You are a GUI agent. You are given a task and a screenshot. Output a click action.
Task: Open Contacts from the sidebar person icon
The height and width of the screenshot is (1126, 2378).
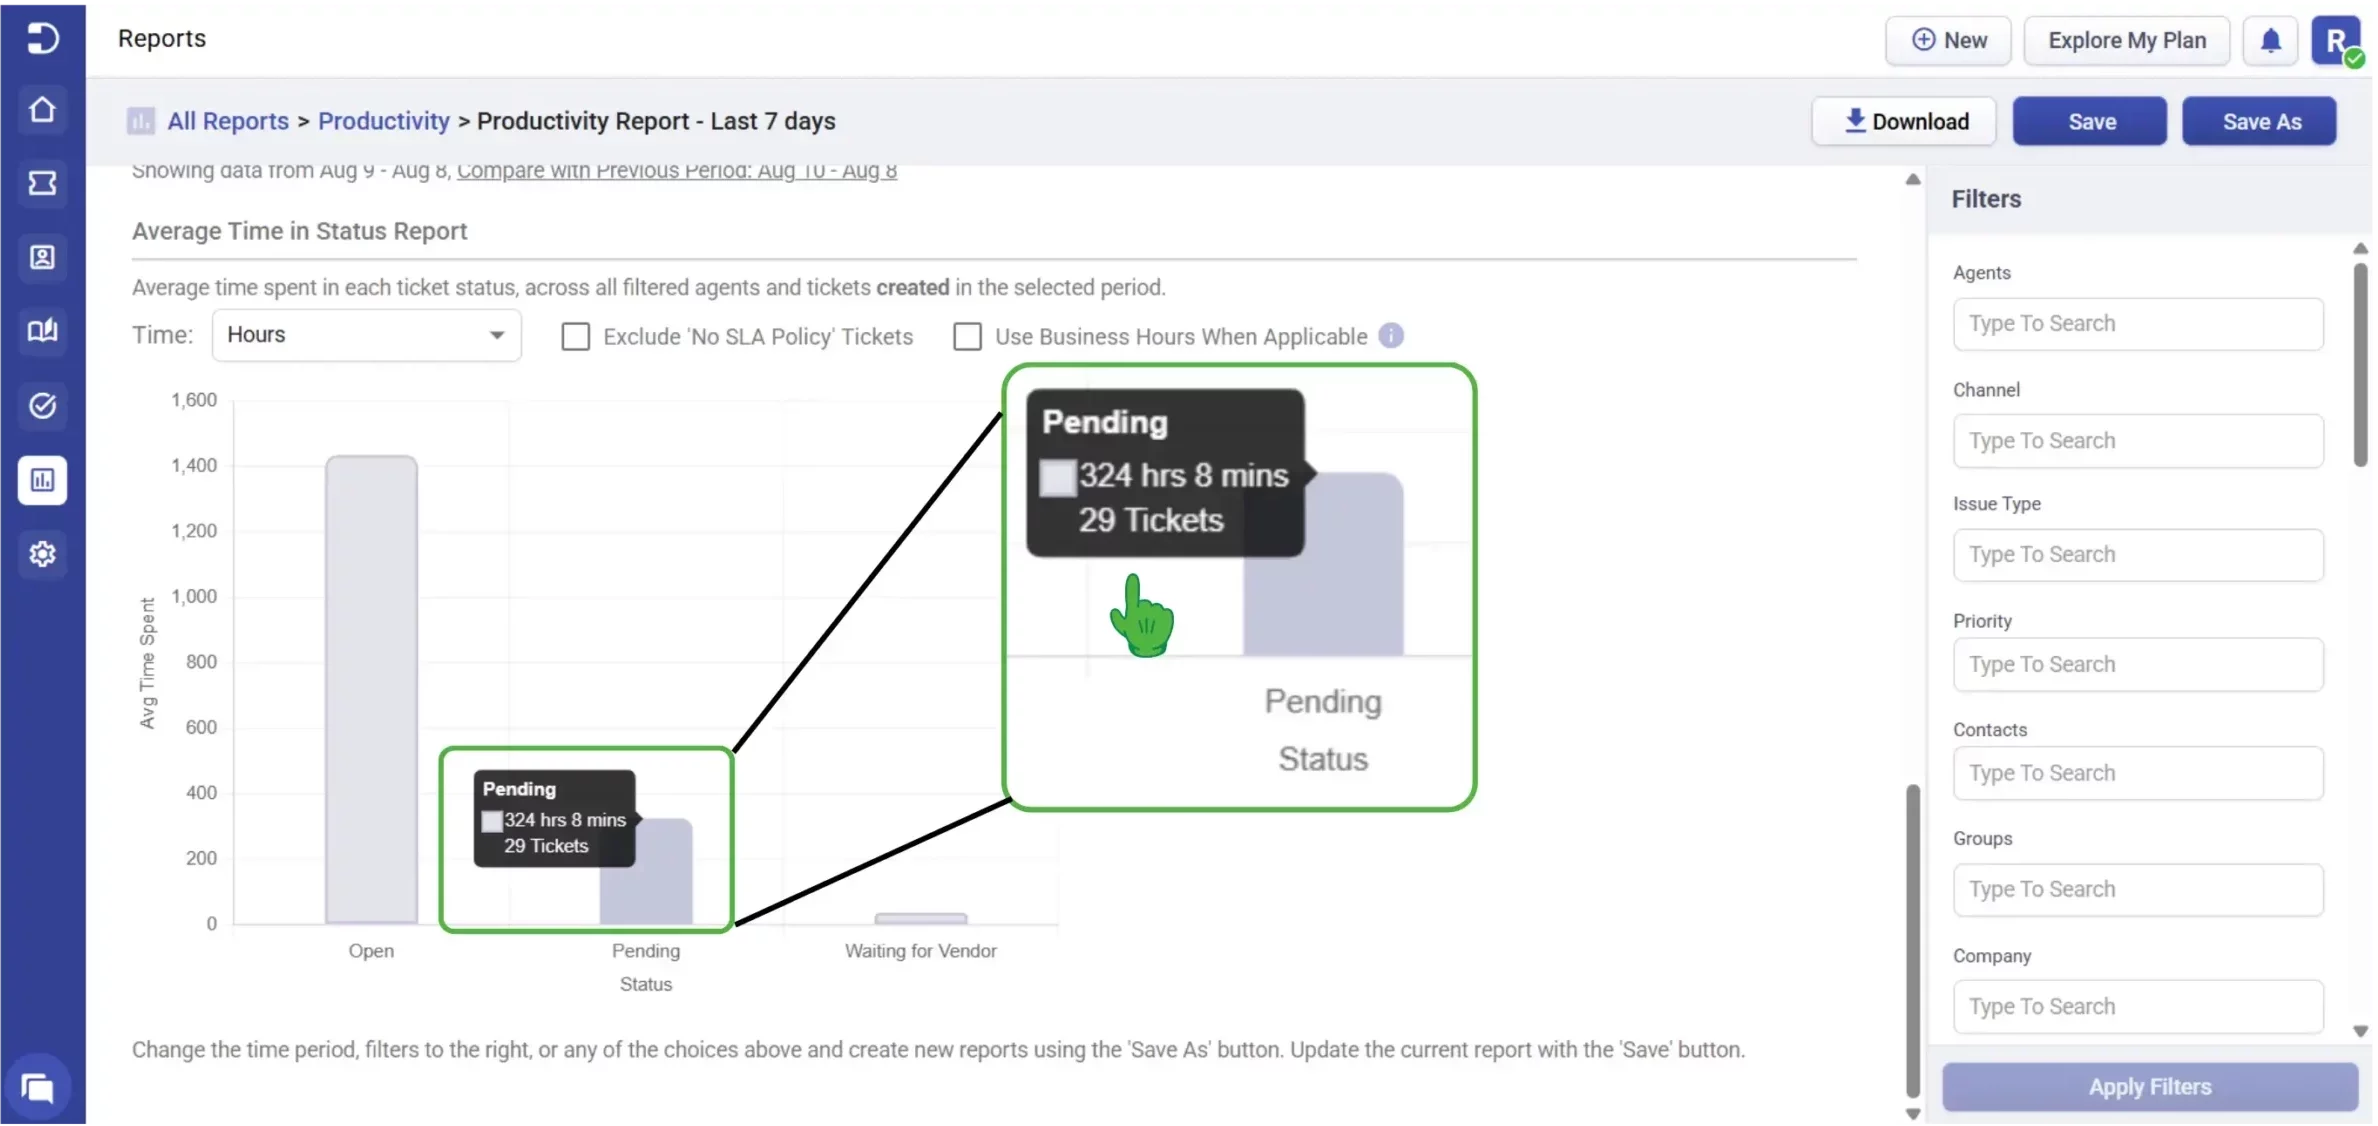[42, 257]
